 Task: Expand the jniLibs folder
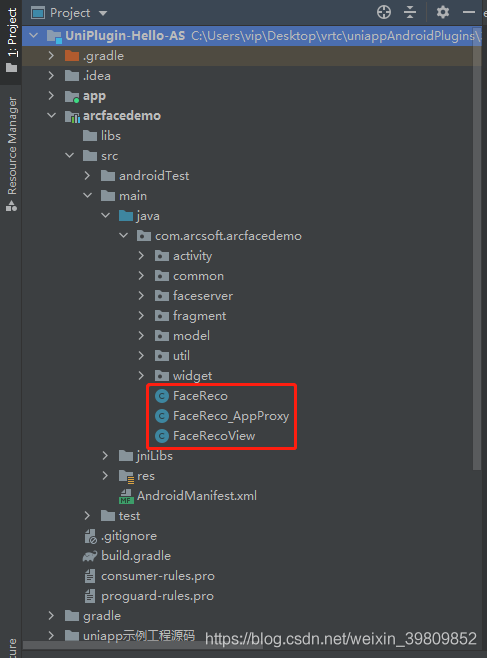[105, 456]
